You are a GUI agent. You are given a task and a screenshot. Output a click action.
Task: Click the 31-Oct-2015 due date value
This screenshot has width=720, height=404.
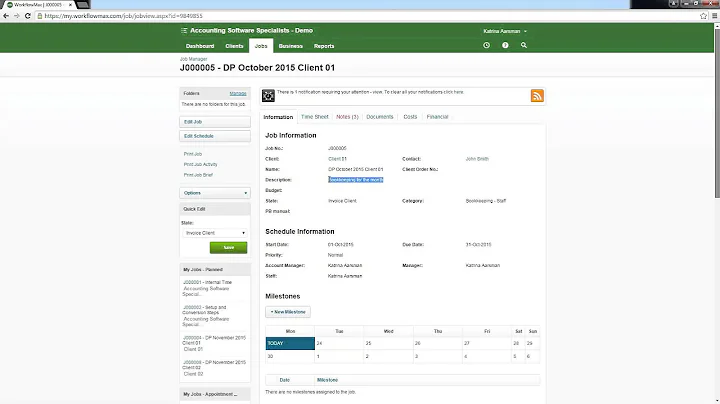pos(478,245)
